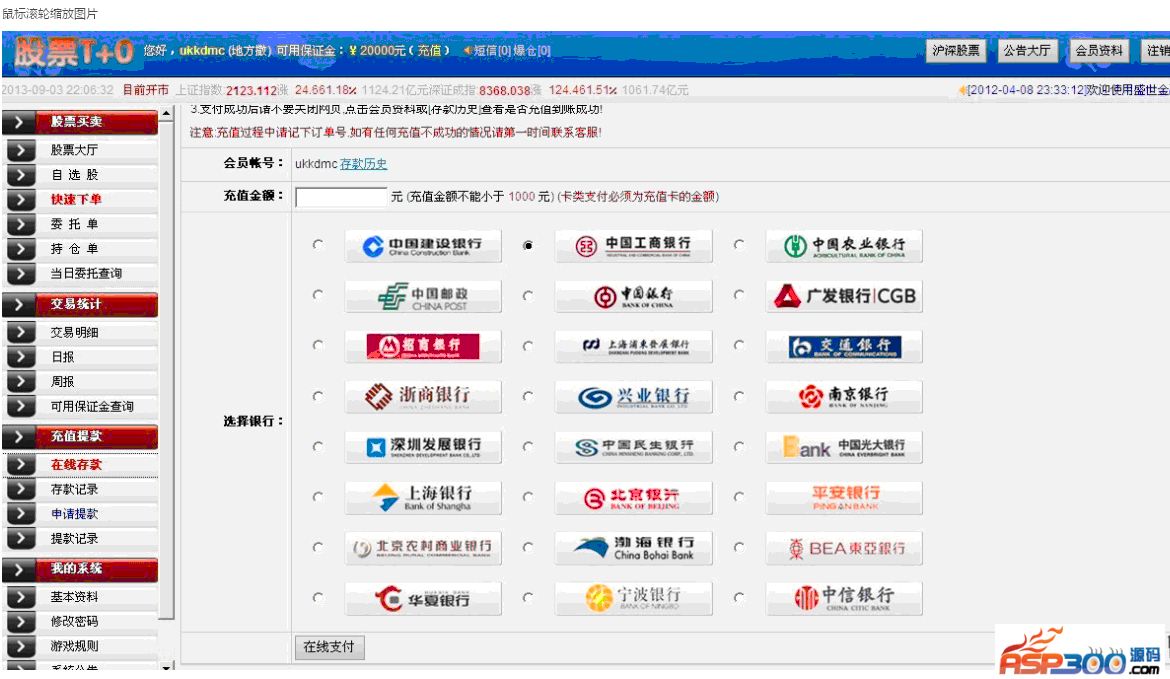Viewport: 1170px width, 679px height.
Task: Select the 中国工商银行 radio button
Action: click(528, 245)
